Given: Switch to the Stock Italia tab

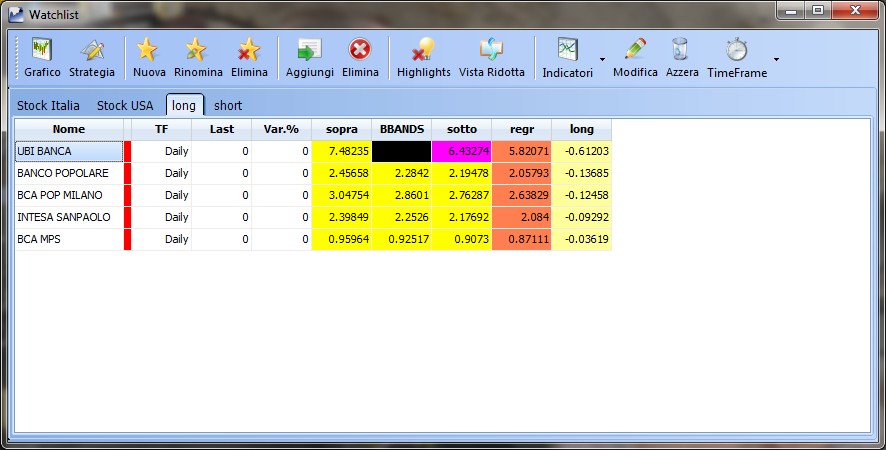Looking at the screenshot, I should tap(48, 106).
